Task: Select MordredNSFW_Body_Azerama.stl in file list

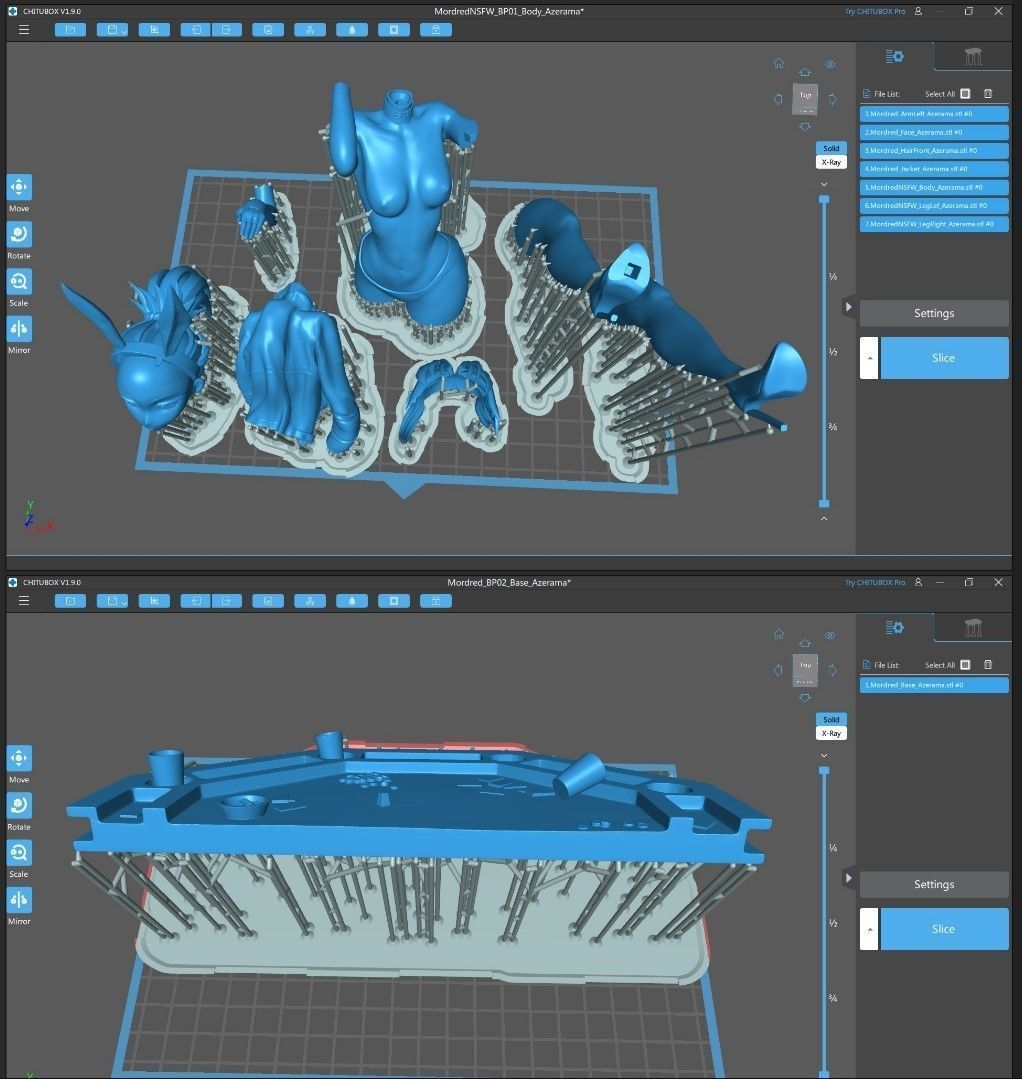Action: click(934, 187)
